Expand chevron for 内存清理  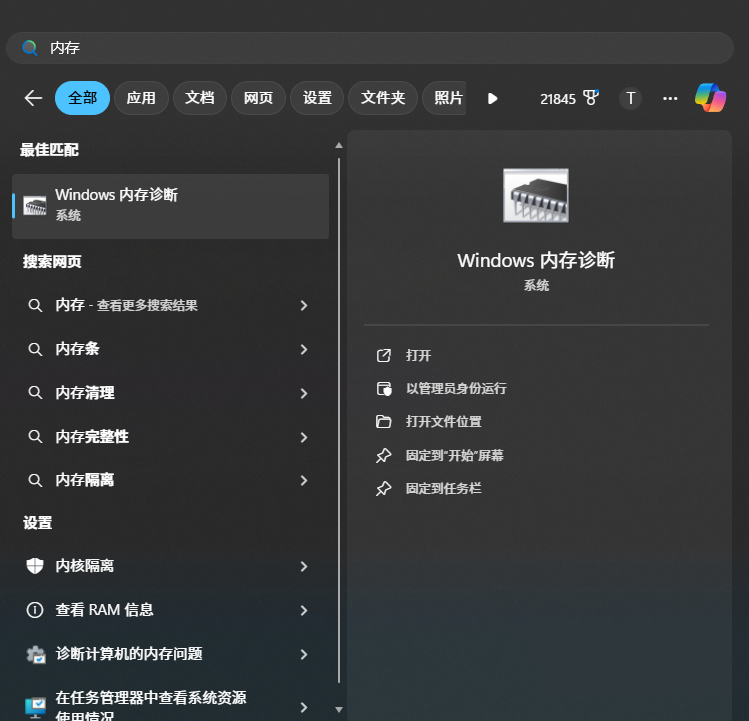(304, 393)
